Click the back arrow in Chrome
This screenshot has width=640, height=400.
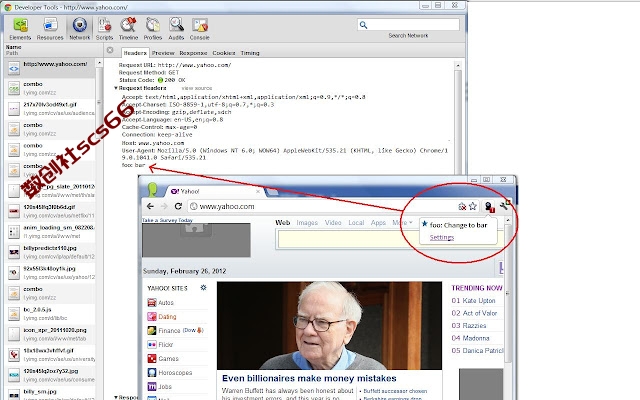click(x=150, y=206)
